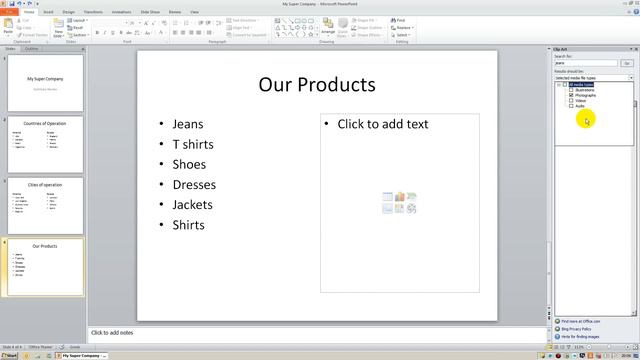Open the File tab
Image resolution: width=640 pixels, height=360 pixels.
(9, 12)
